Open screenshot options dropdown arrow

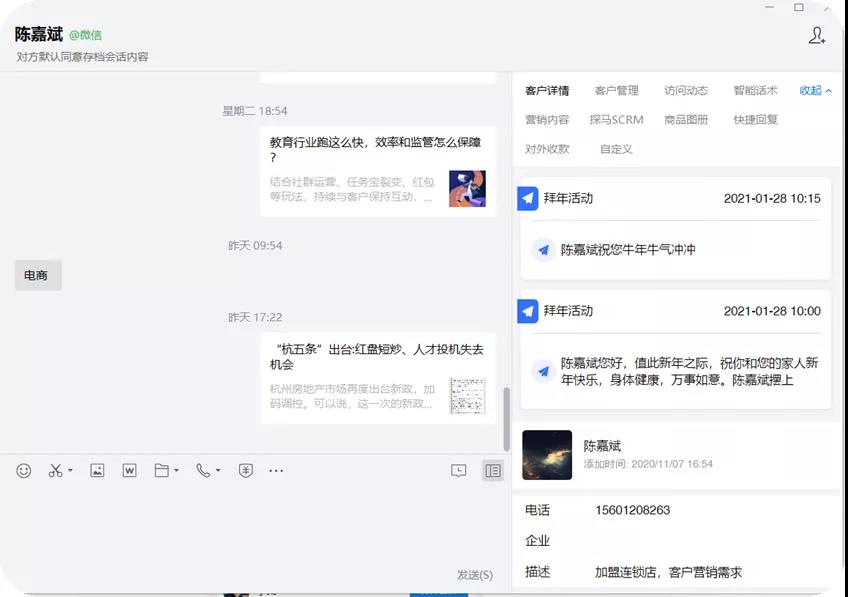(70, 471)
